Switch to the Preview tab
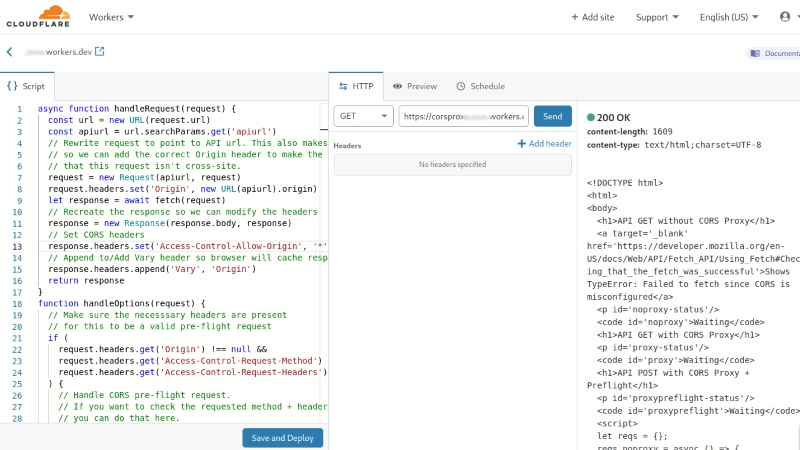Image resolution: width=800 pixels, height=450 pixels. tap(415, 86)
